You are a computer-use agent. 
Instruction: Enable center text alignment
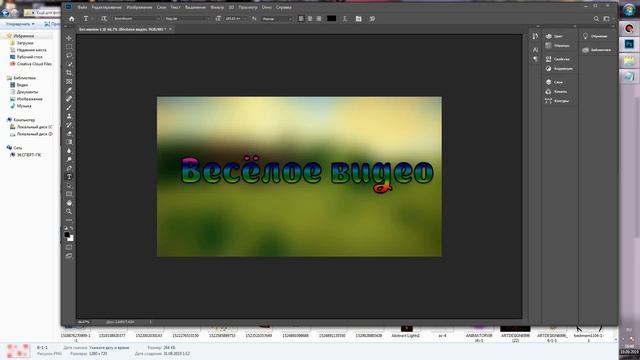pos(310,19)
